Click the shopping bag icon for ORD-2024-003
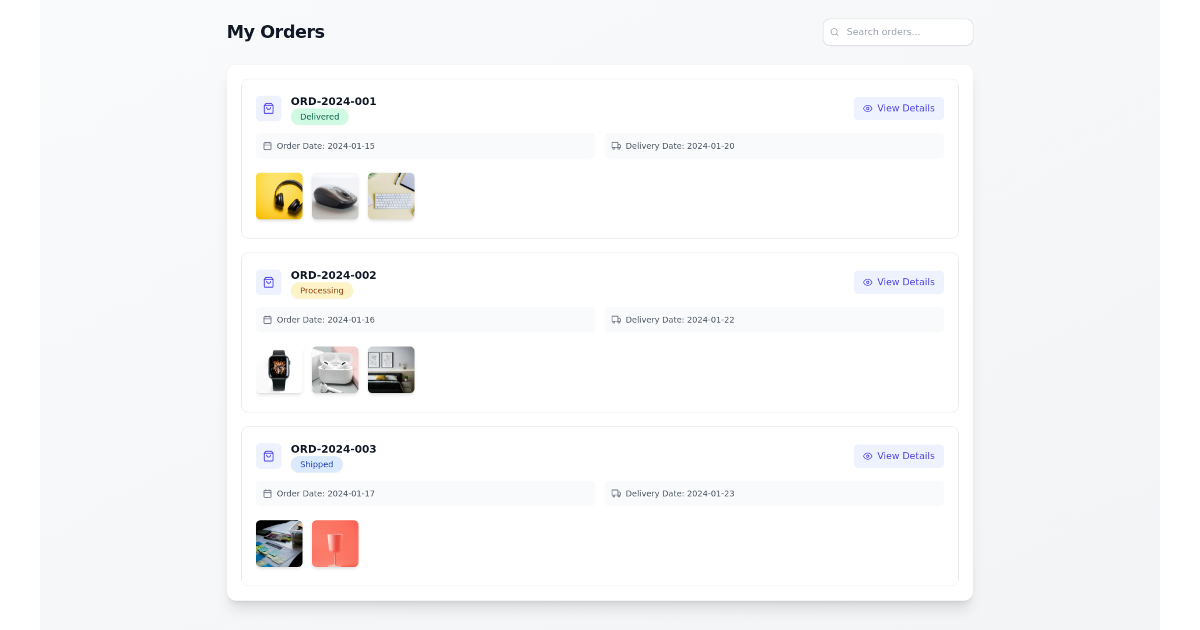 (x=268, y=456)
